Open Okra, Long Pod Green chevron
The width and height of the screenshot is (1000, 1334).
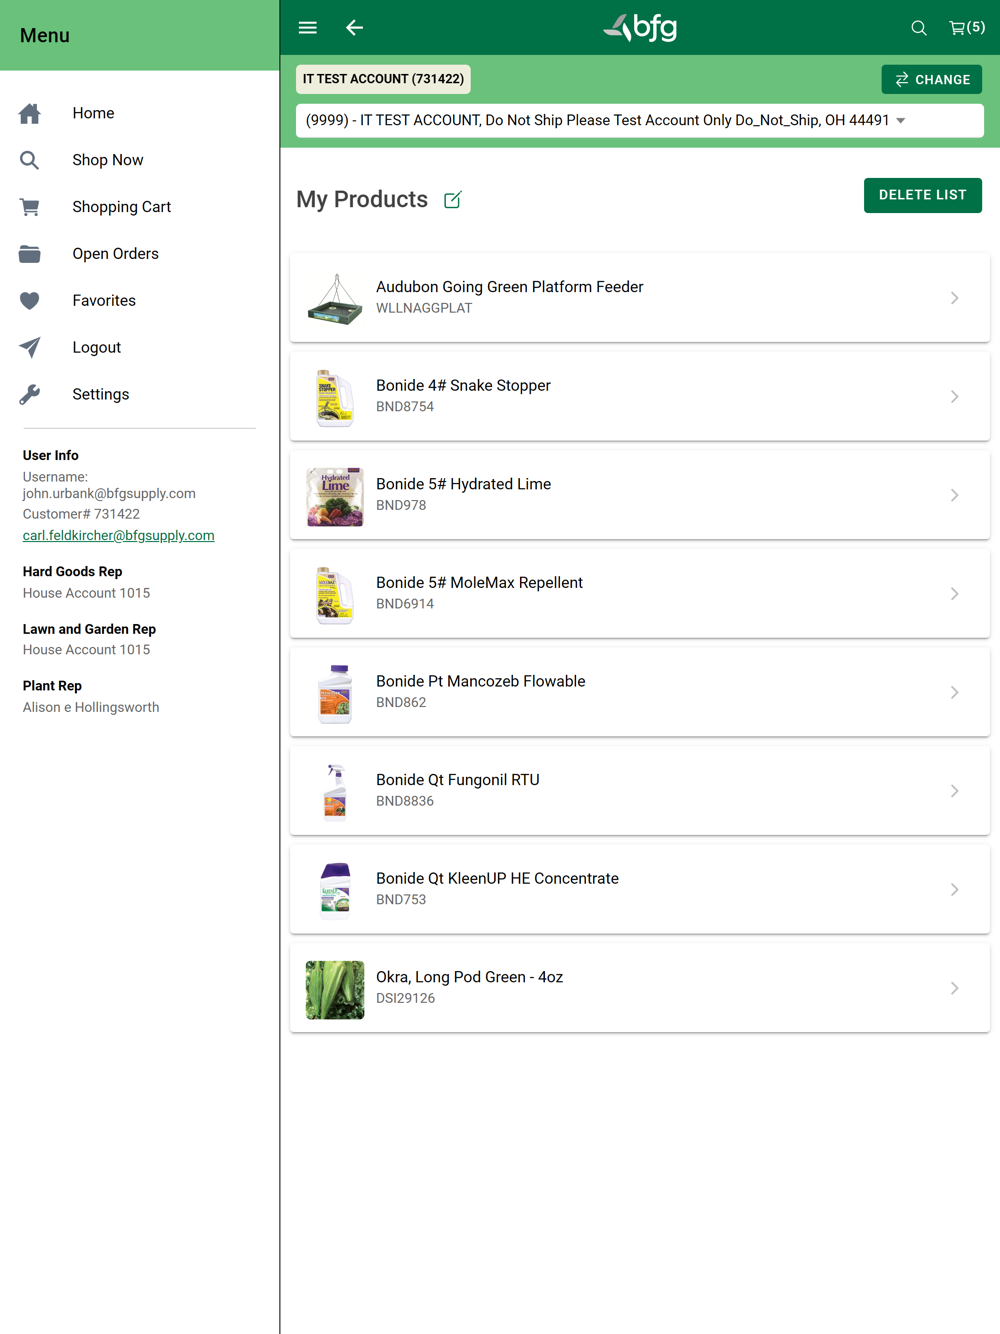(955, 988)
